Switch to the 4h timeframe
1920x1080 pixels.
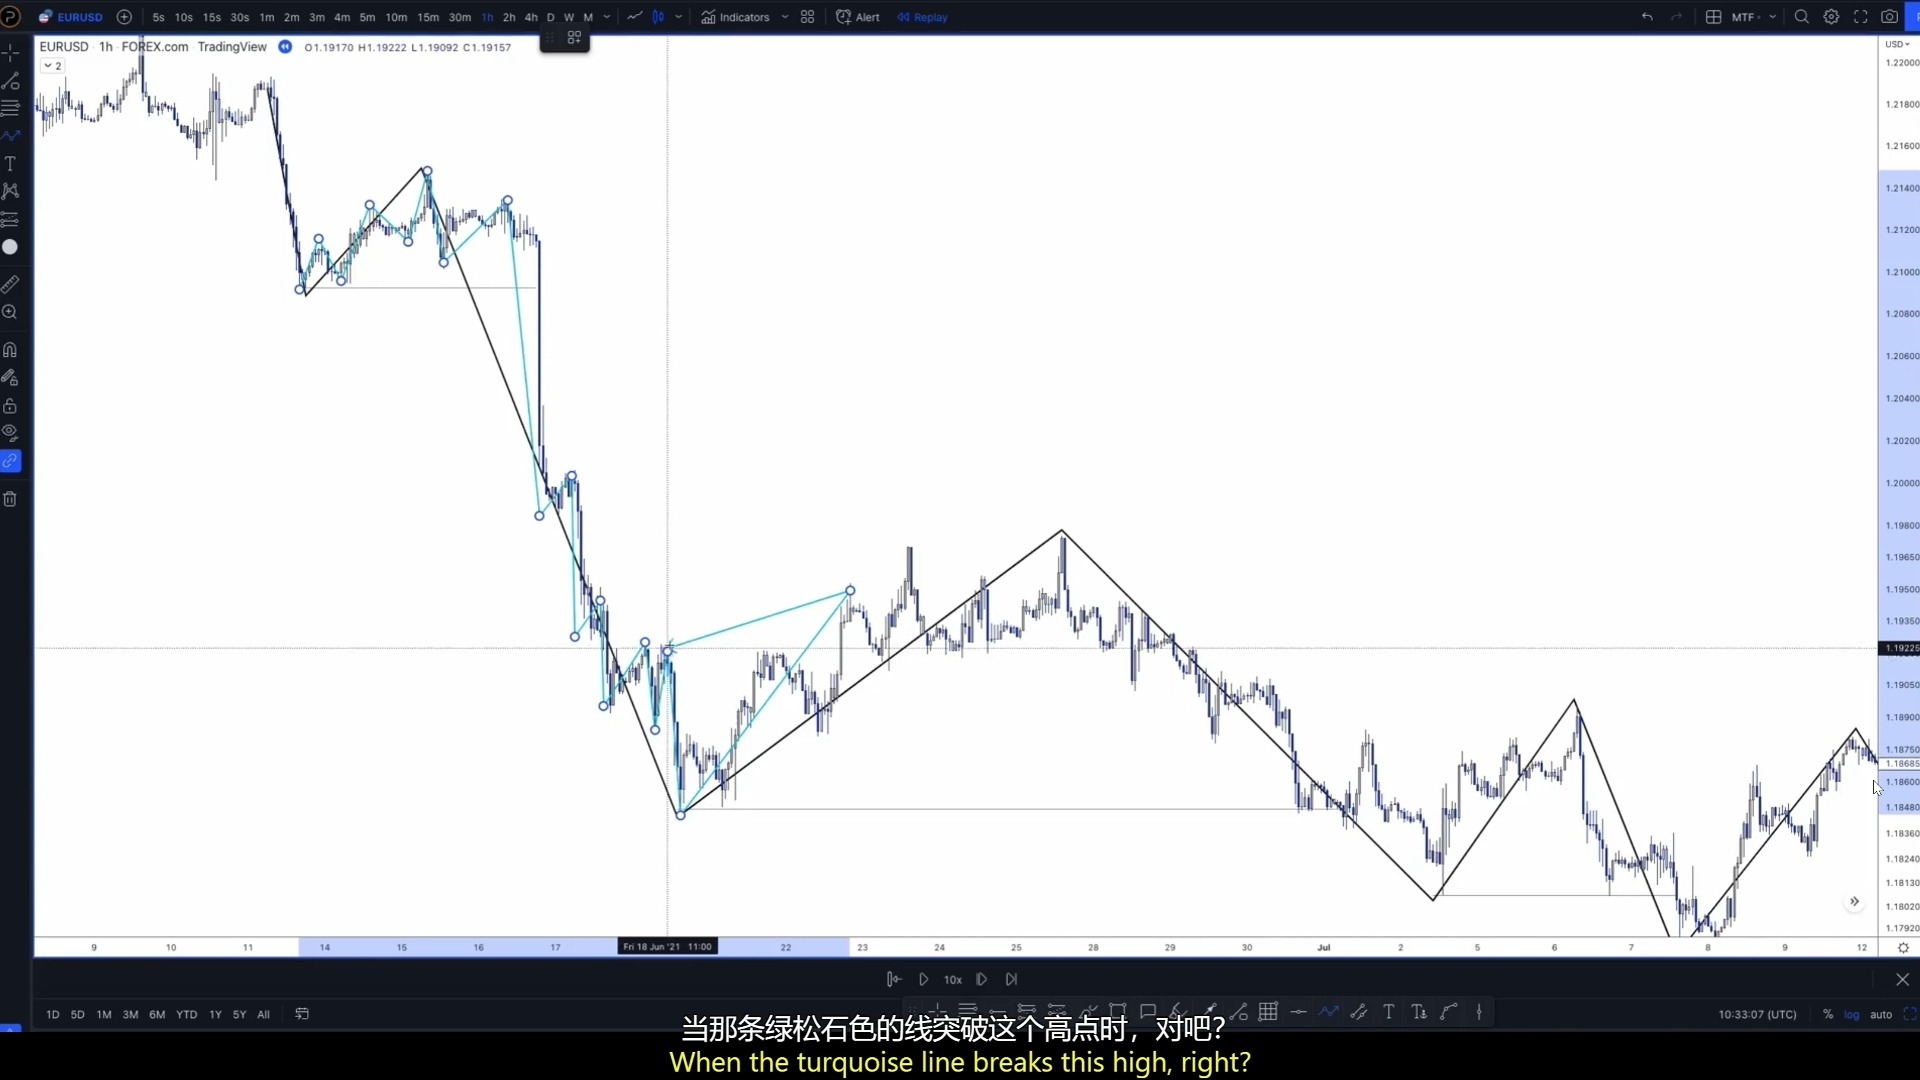coord(530,17)
